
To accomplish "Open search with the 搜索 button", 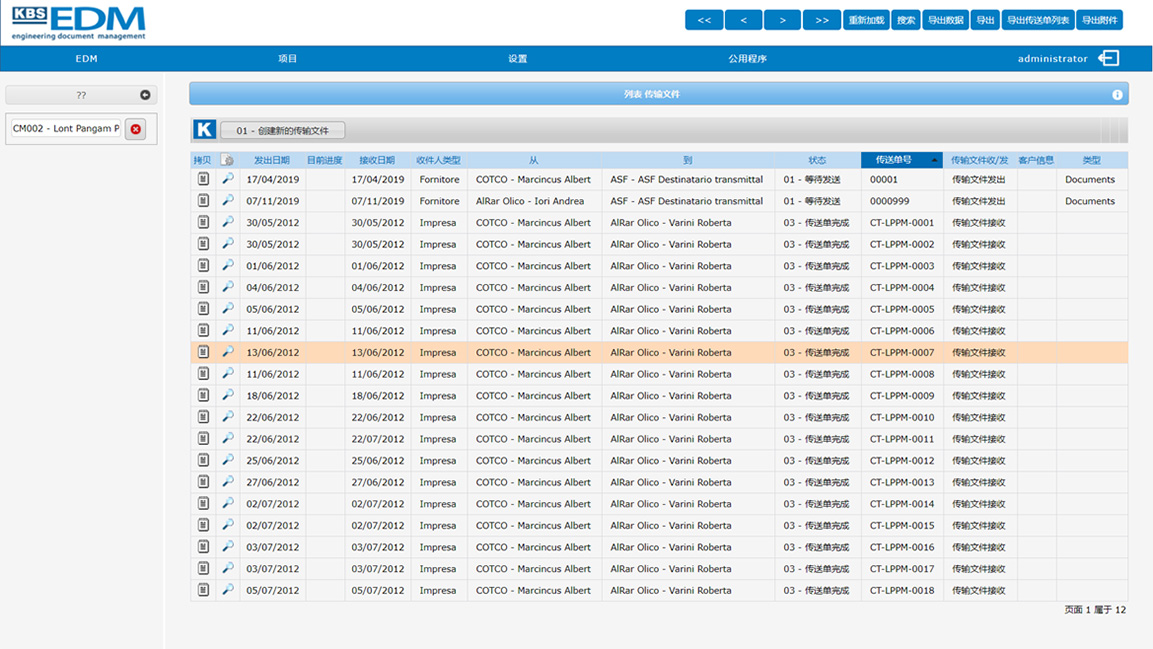I will 904,19.
